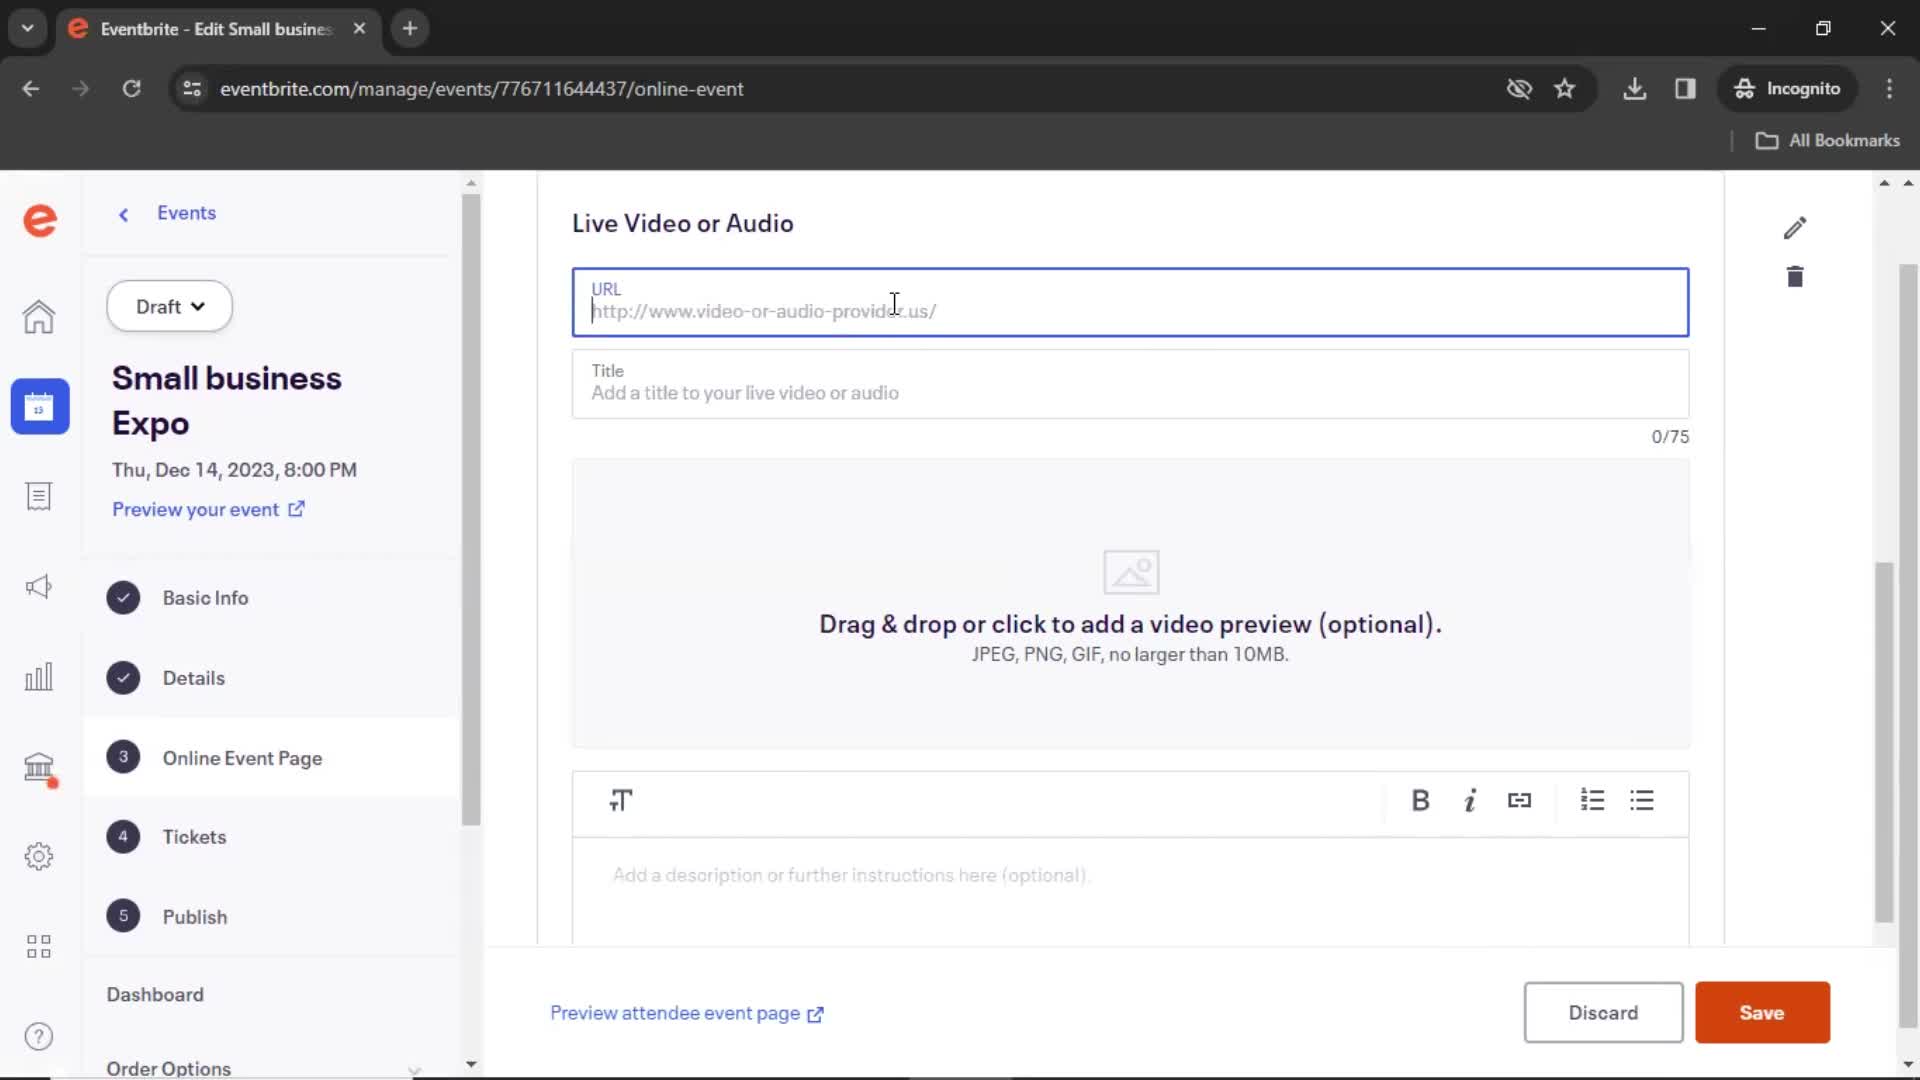Click into the description text area
Viewport: 1920px width, 1080px height.
coord(1130,892)
